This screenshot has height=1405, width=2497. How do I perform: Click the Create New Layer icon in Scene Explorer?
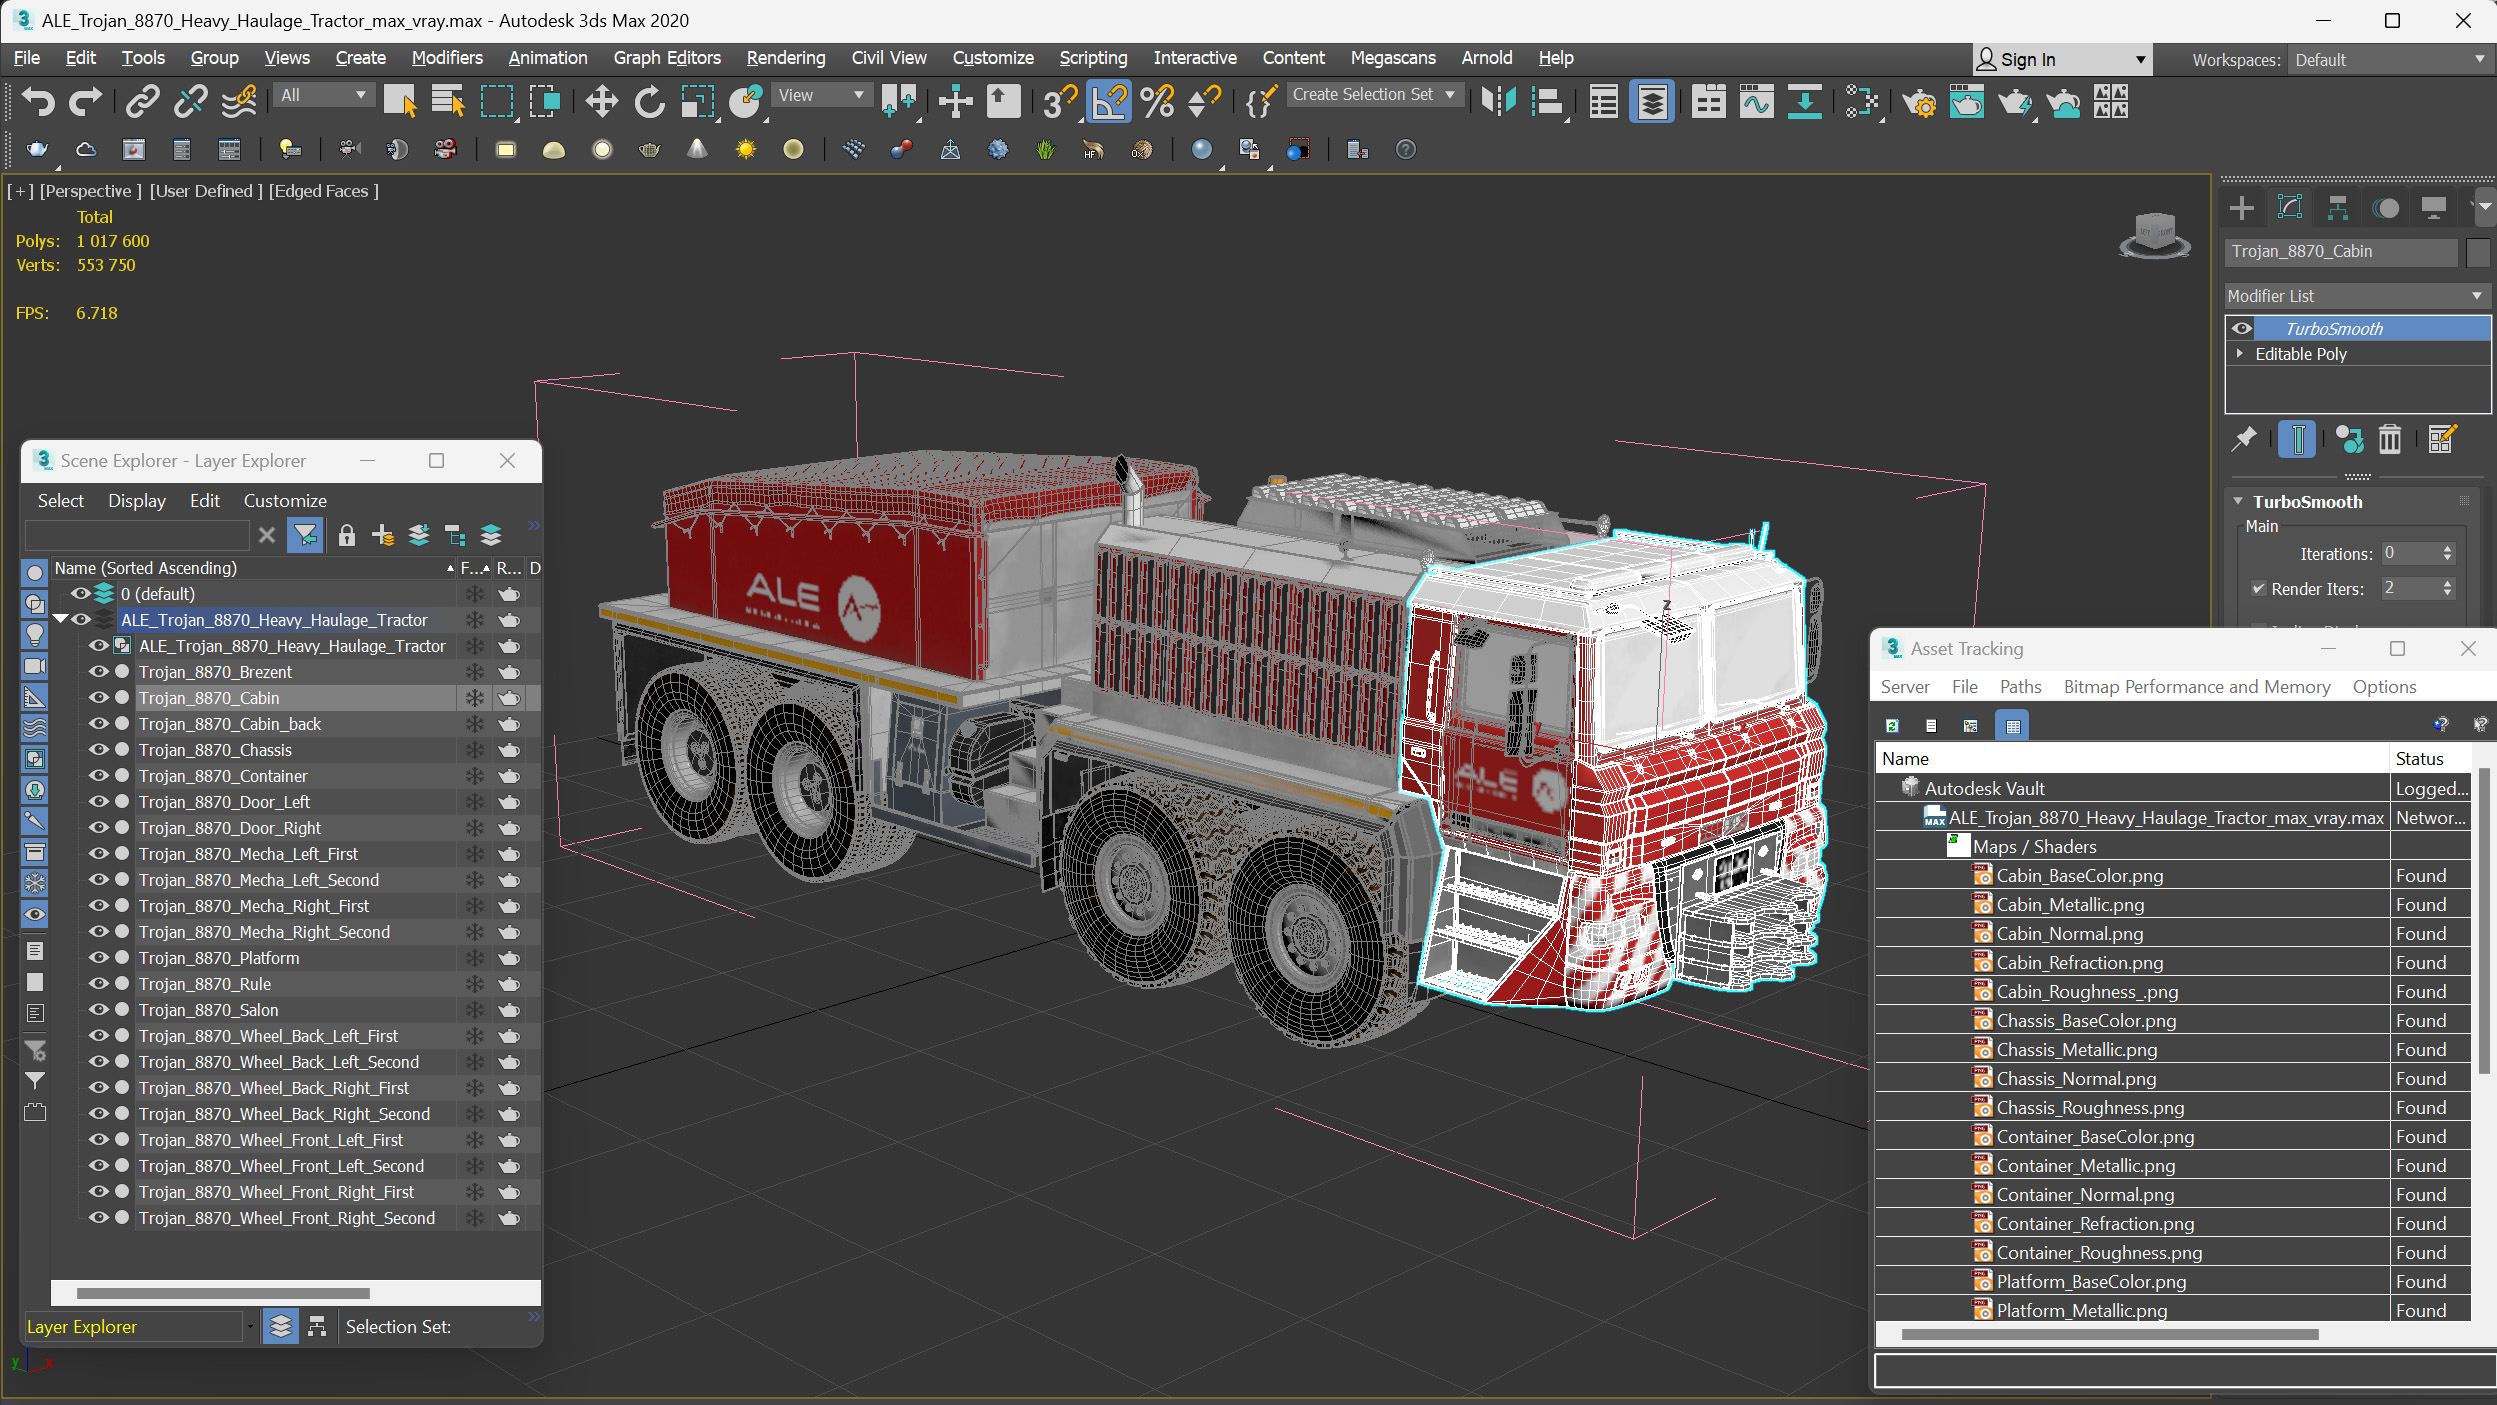(383, 536)
